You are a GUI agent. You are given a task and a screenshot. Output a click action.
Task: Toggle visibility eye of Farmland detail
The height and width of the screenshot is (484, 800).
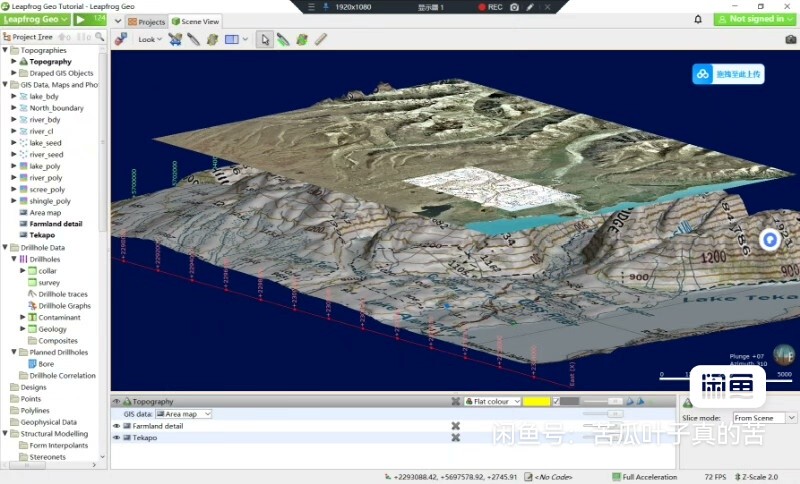(x=116, y=426)
